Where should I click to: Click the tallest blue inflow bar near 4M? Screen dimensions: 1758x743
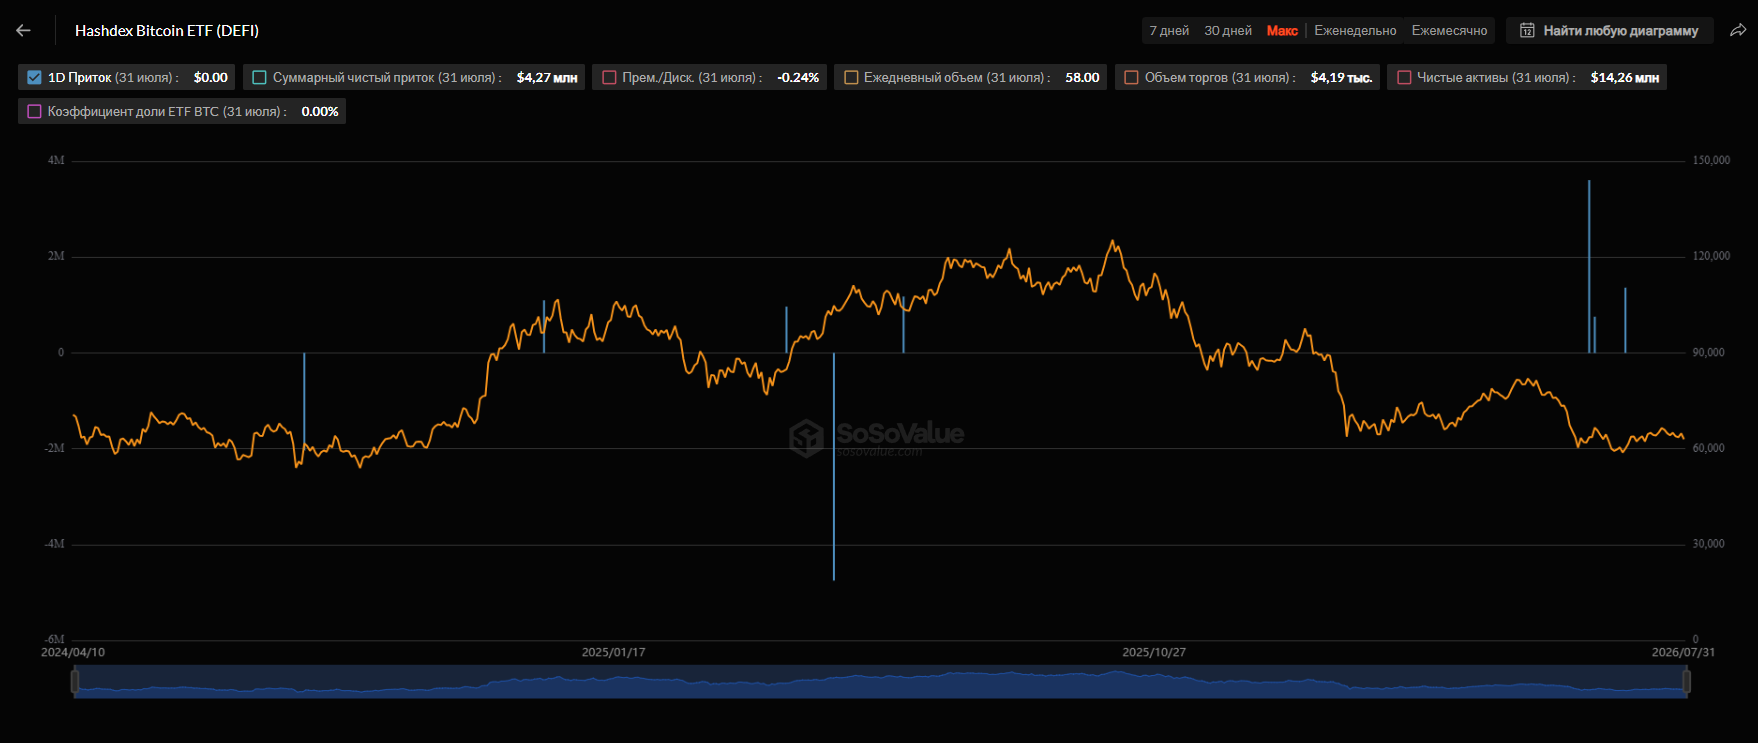click(x=1589, y=266)
